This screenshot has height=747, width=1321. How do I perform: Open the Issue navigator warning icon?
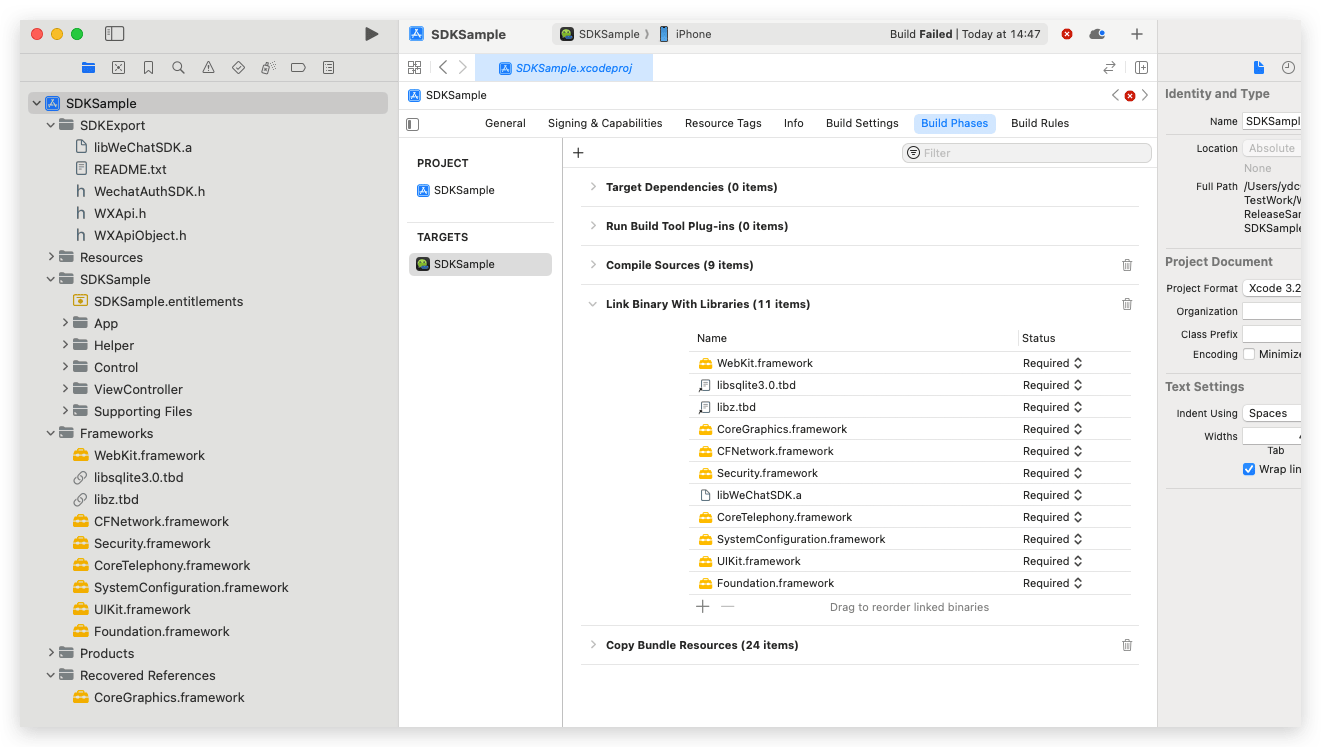tap(208, 68)
